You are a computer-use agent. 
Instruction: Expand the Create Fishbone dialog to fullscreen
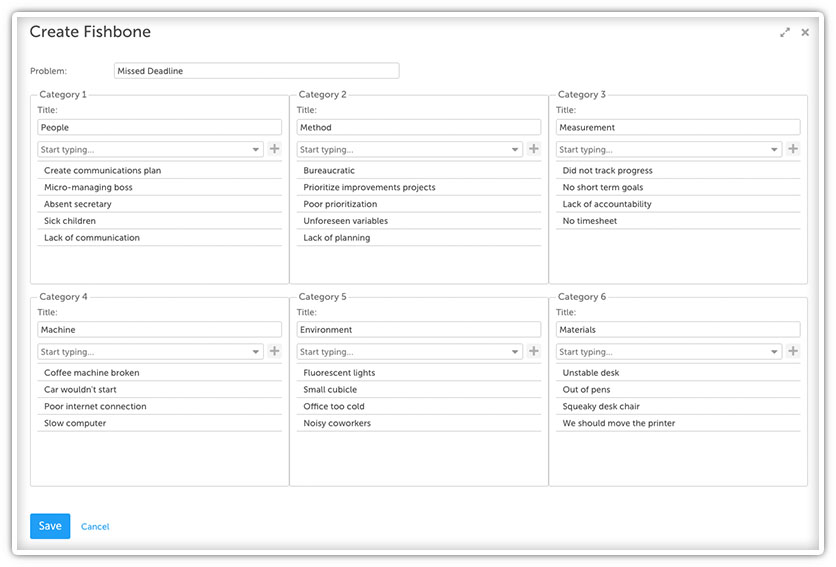(785, 33)
